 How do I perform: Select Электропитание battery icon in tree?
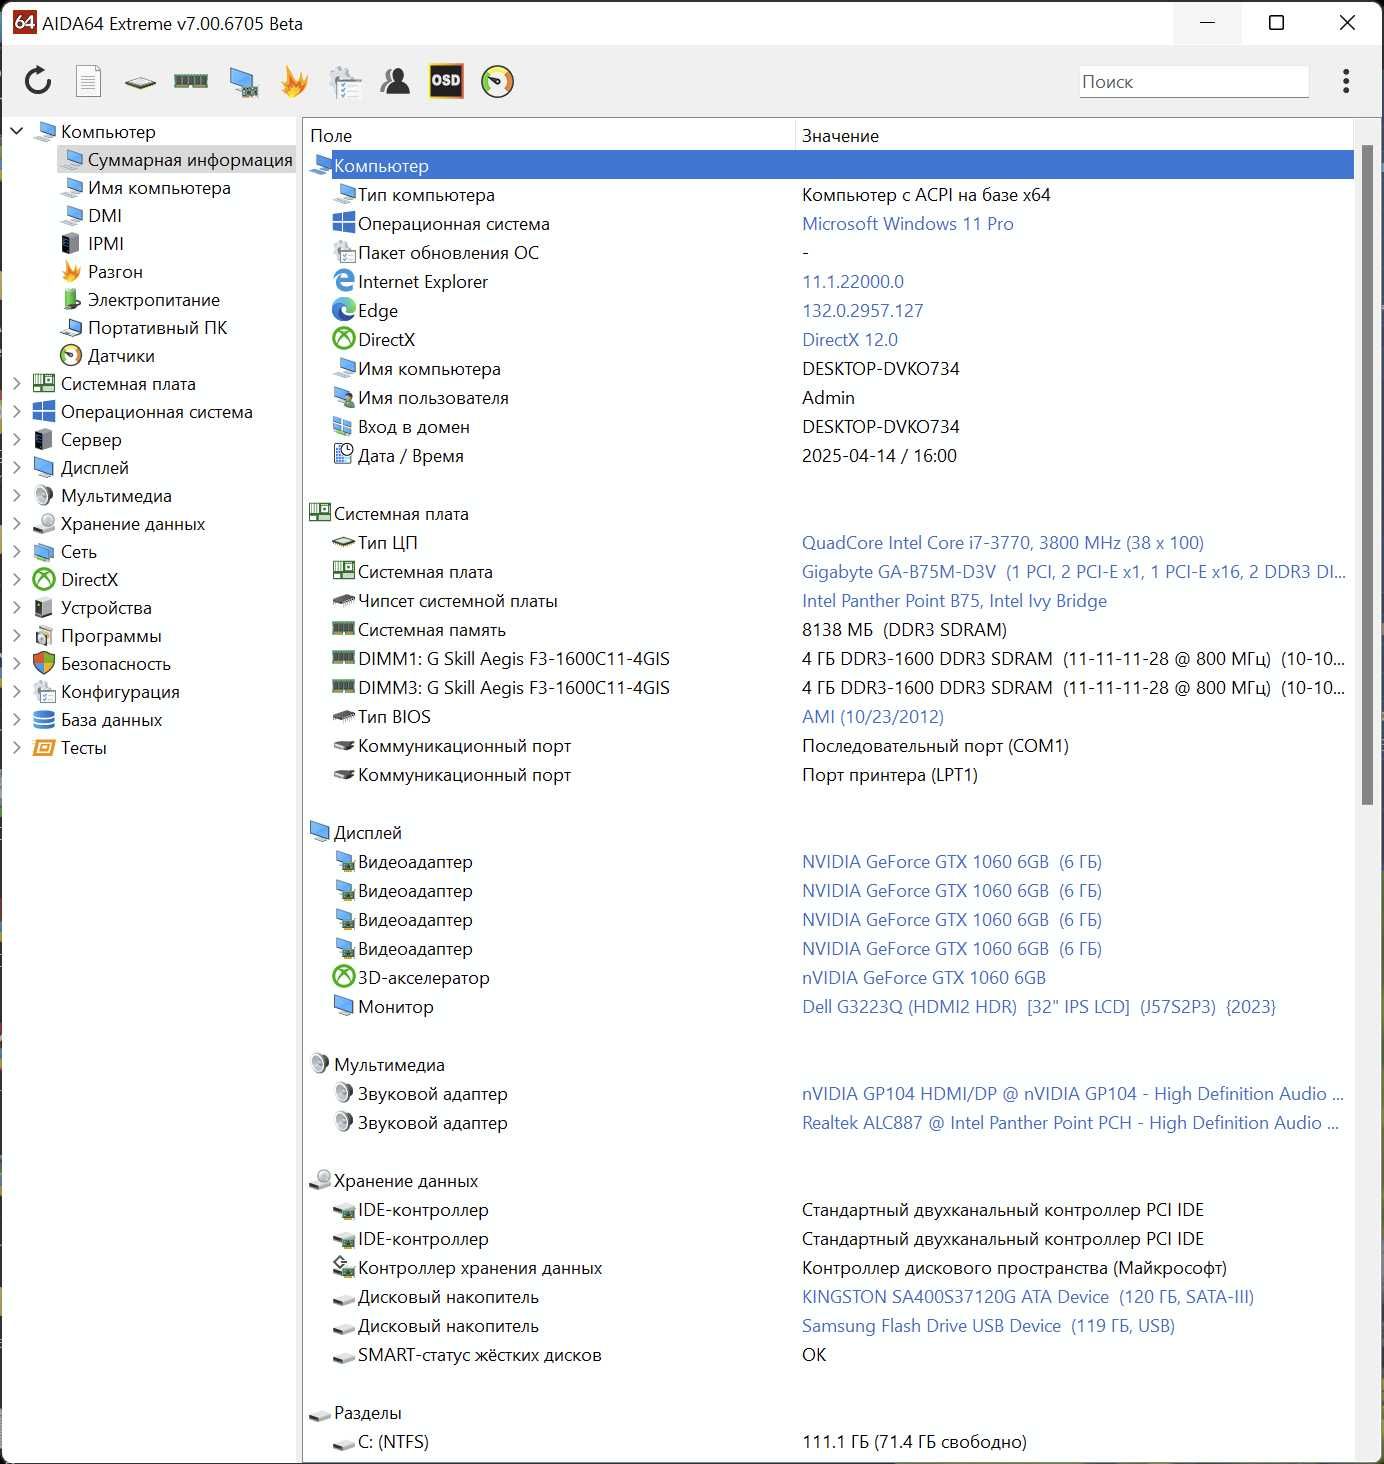(71, 299)
